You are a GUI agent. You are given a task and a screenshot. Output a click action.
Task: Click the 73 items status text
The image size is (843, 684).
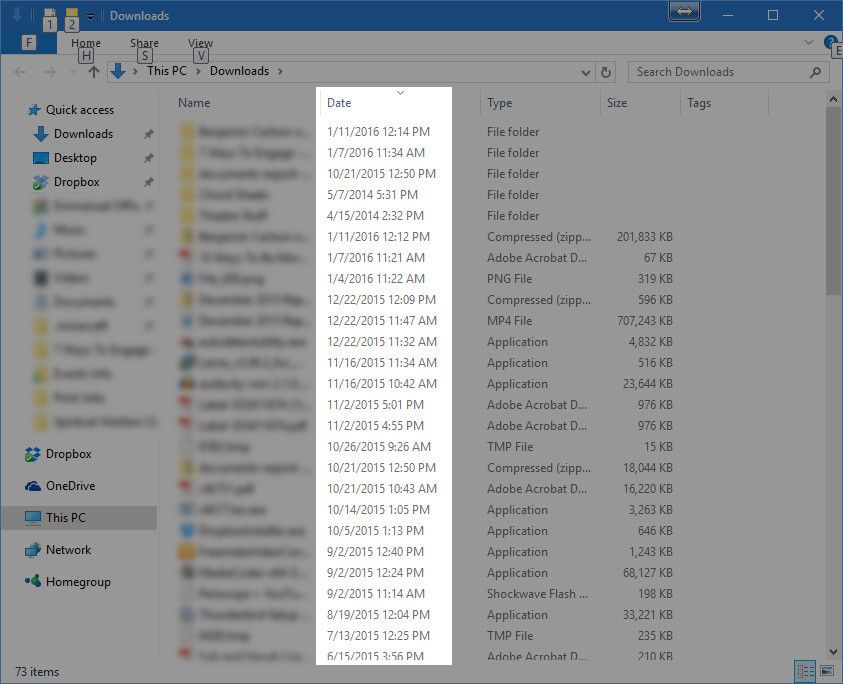click(x=37, y=672)
